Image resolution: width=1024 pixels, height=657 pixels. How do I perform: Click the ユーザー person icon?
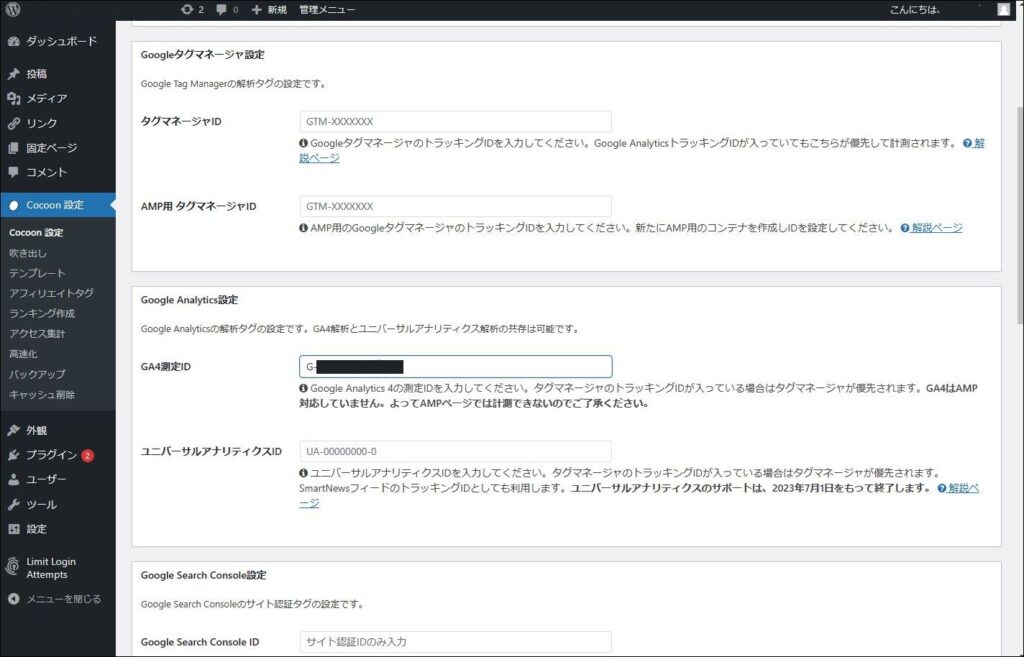pos(14,479)
